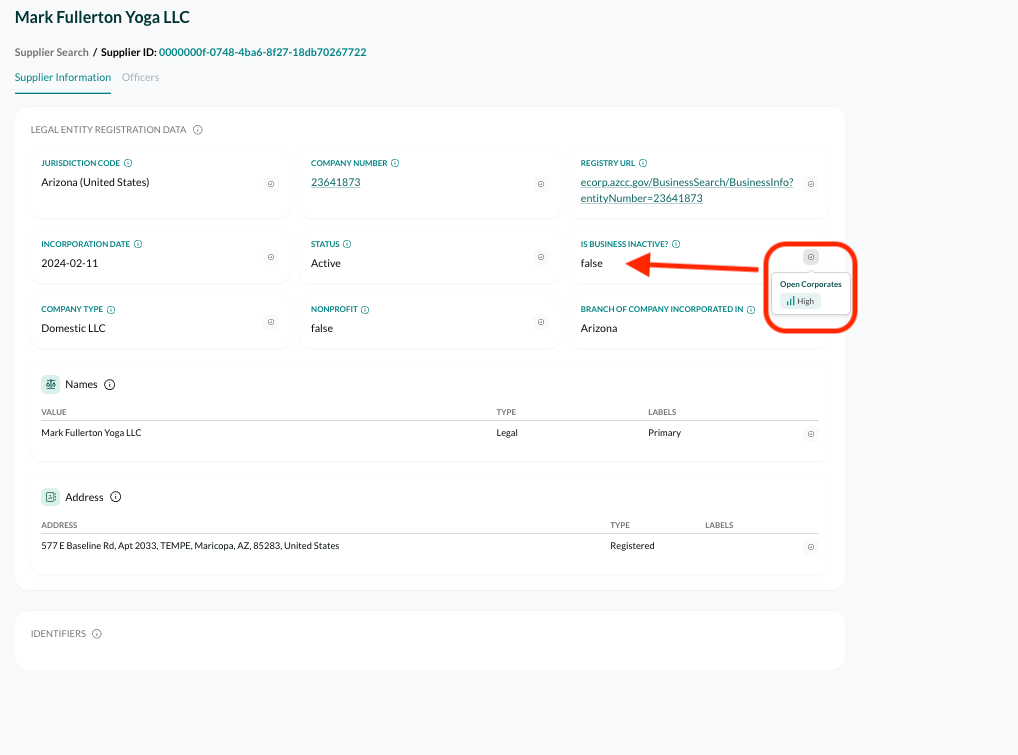
Task: Click source icon in Status card
Action: coord(541,257)
